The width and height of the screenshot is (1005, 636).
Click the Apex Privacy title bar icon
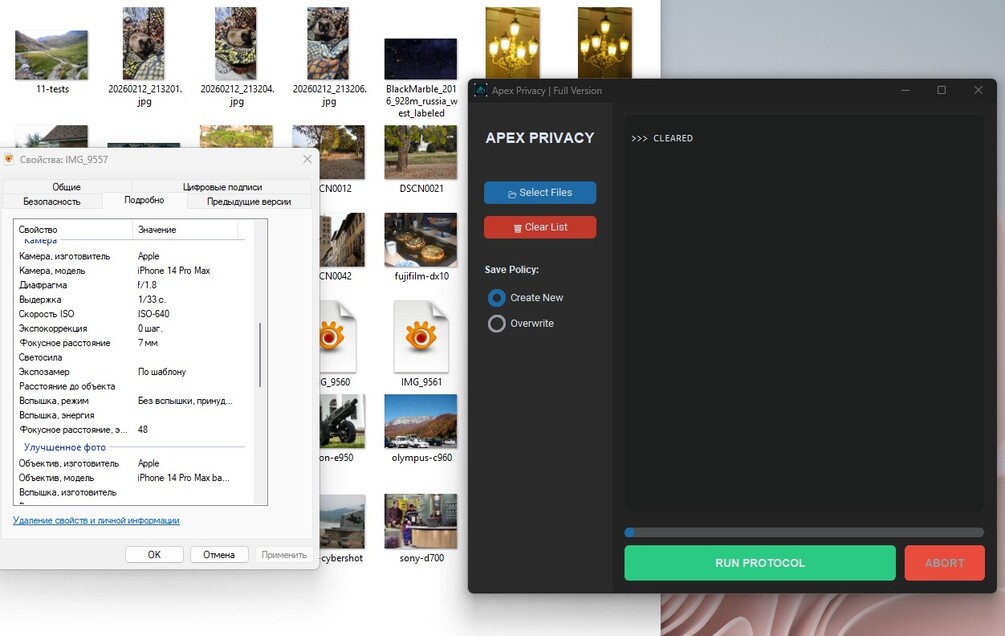click(x=481, y=90)
